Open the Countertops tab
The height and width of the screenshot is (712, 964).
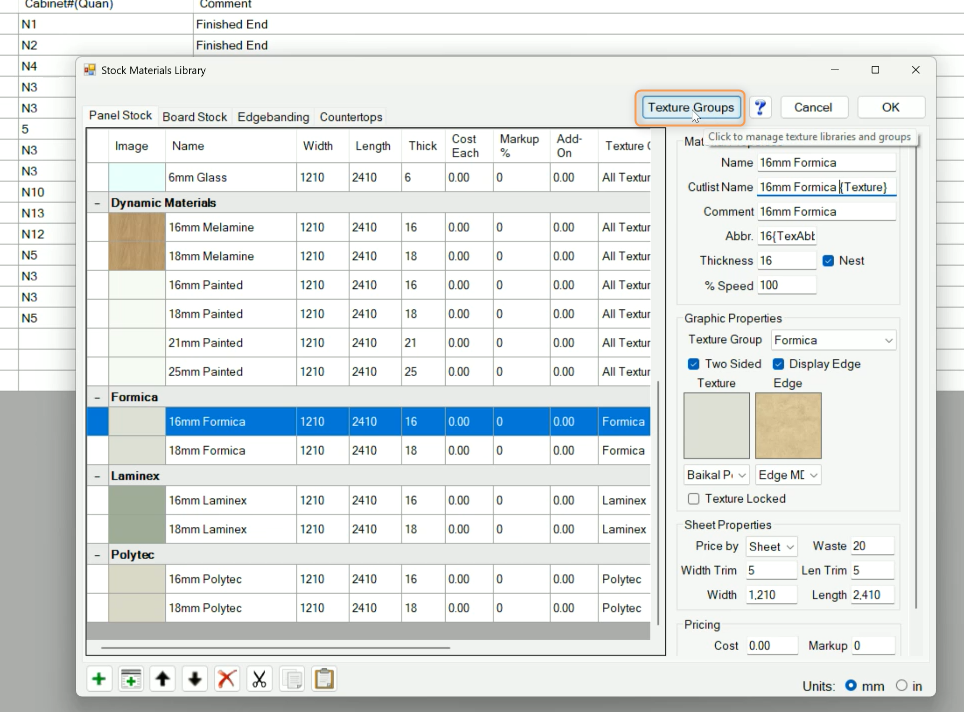click(x=351, y=117)
